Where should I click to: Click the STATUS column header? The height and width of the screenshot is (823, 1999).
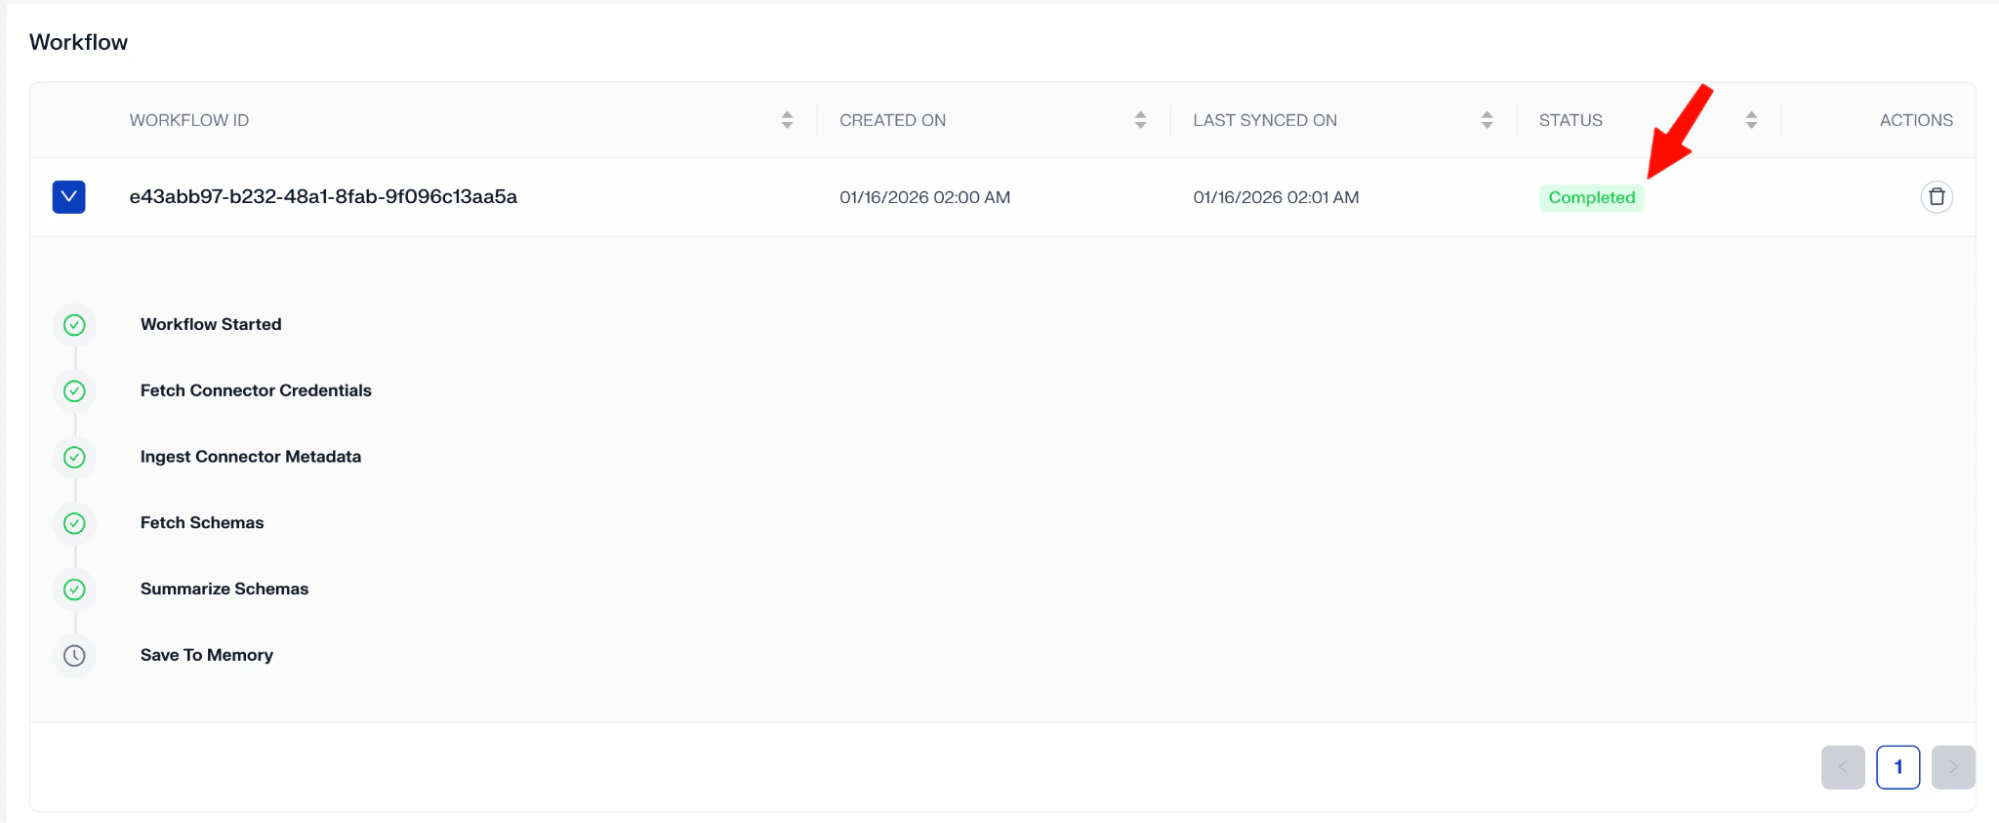point(1570,120)
